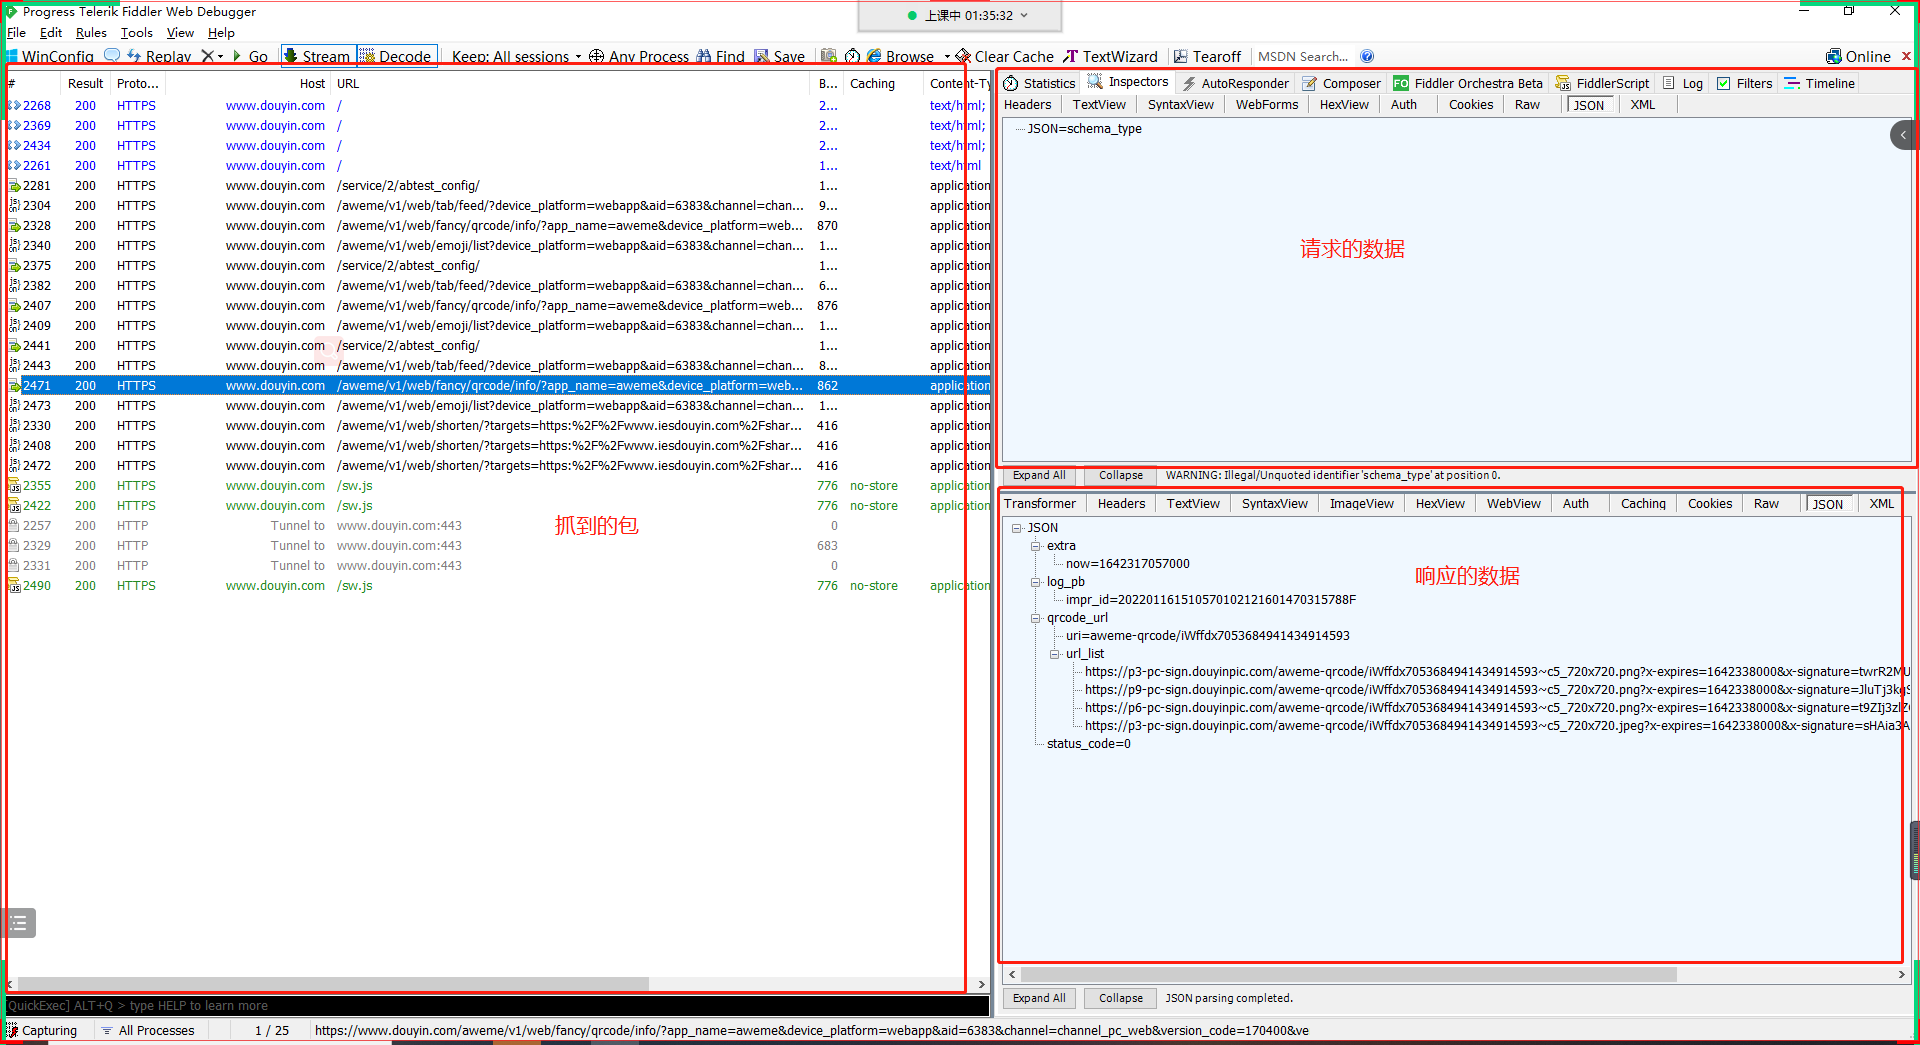The width and height of the screenshot is (1920, 1045).
Task: Open the Browse dropdown arrow
Action: (x=946, y=57)
